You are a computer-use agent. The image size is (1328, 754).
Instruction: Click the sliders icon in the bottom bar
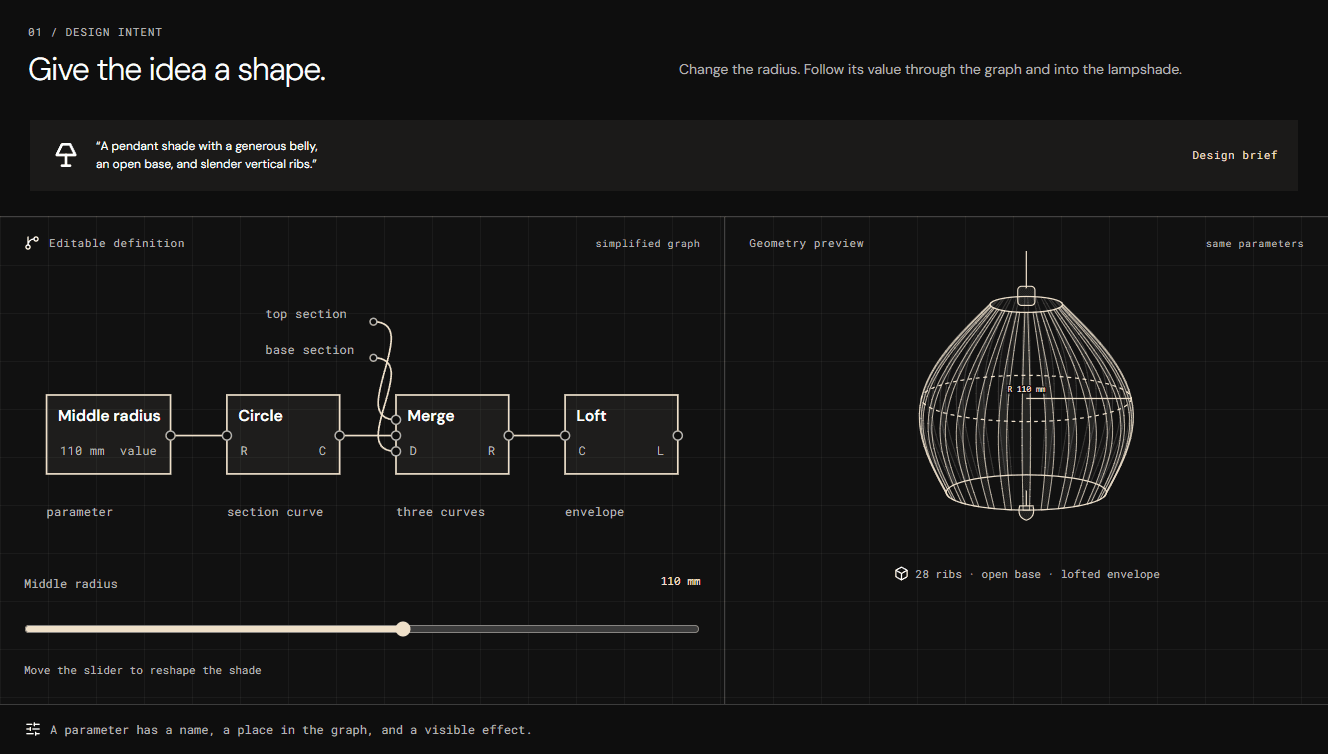click(33, 729)
